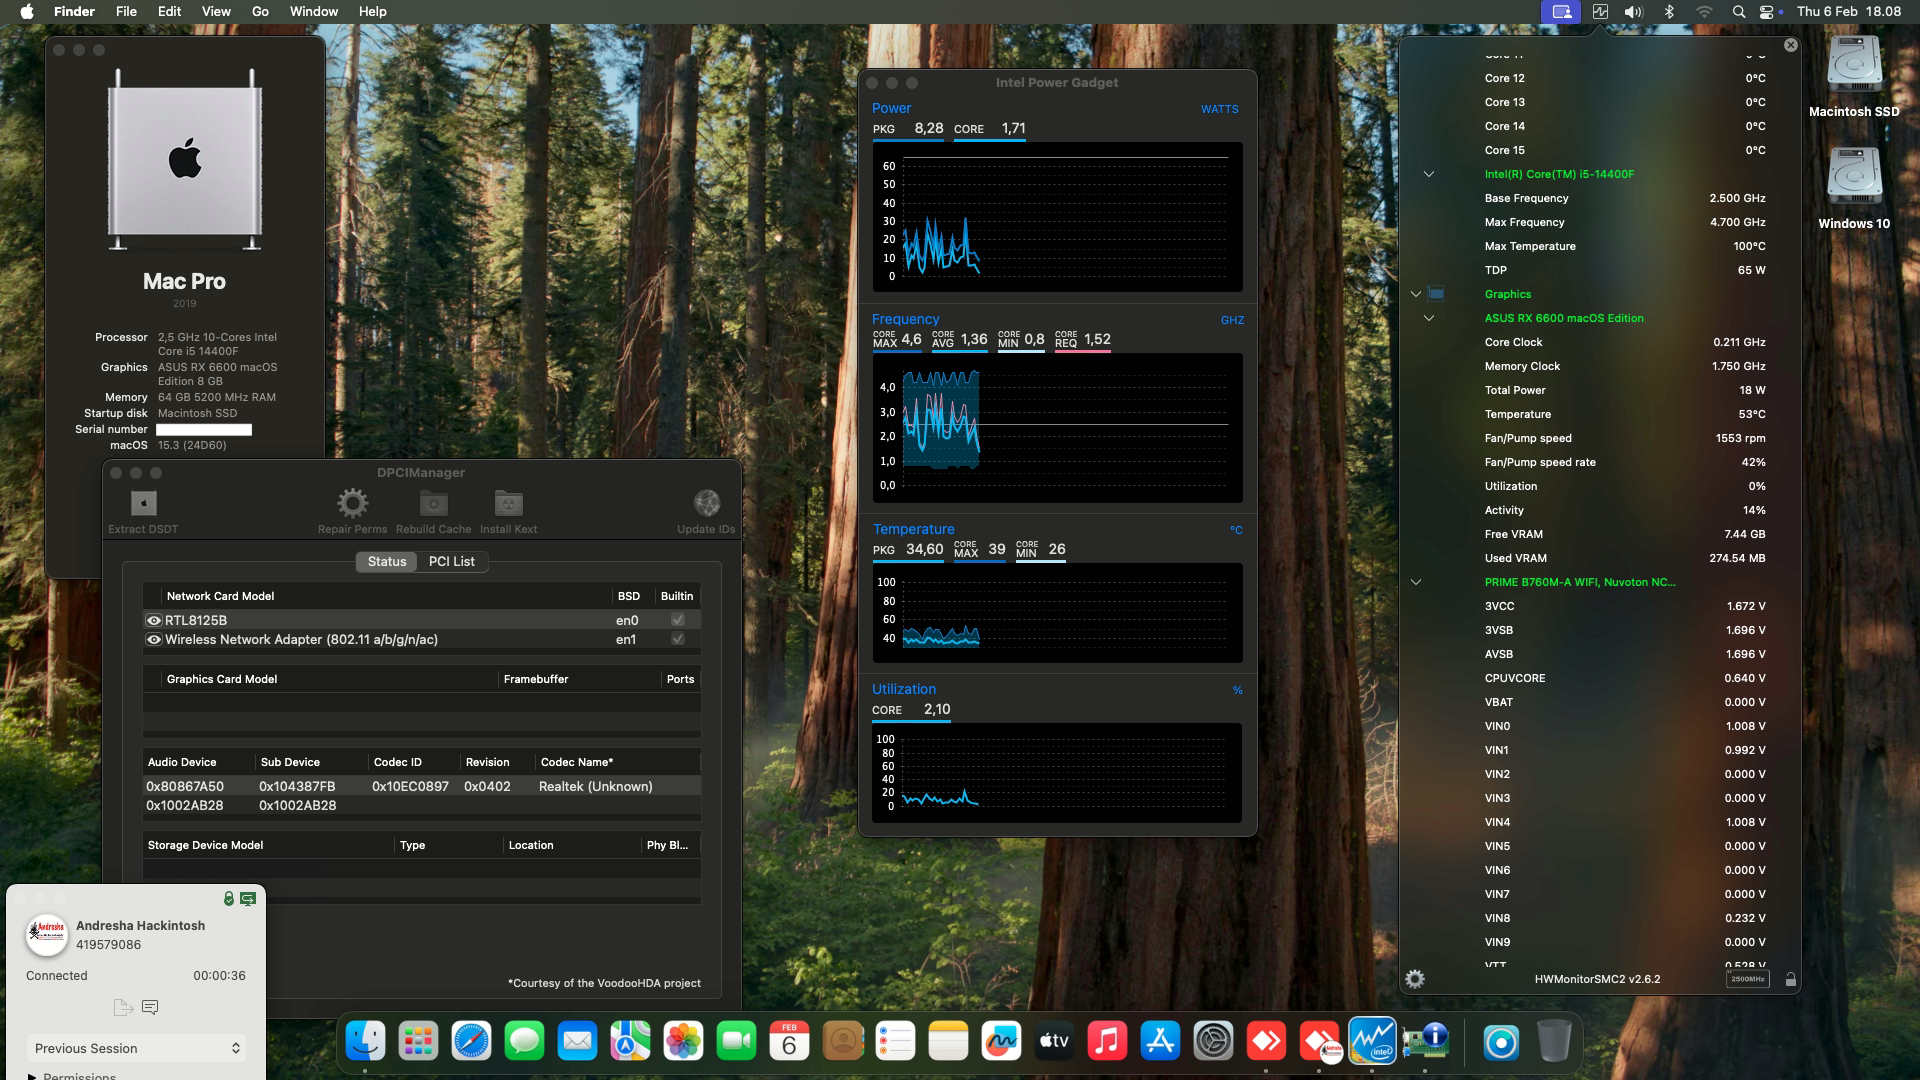The image size is (1920, 1080).
Task: Click green remote screen icon in TeamViewer
Action: click(x=248, y=899)
